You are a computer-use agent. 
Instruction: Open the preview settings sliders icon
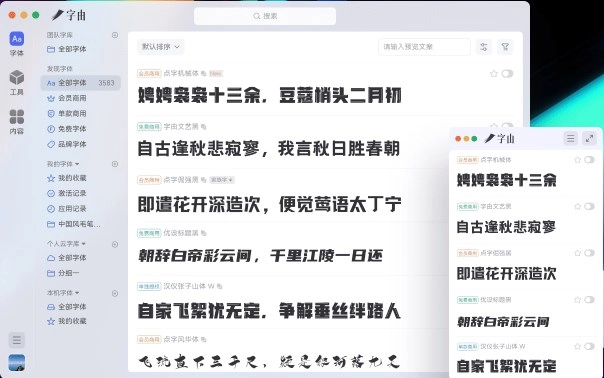tap(484, 47)
